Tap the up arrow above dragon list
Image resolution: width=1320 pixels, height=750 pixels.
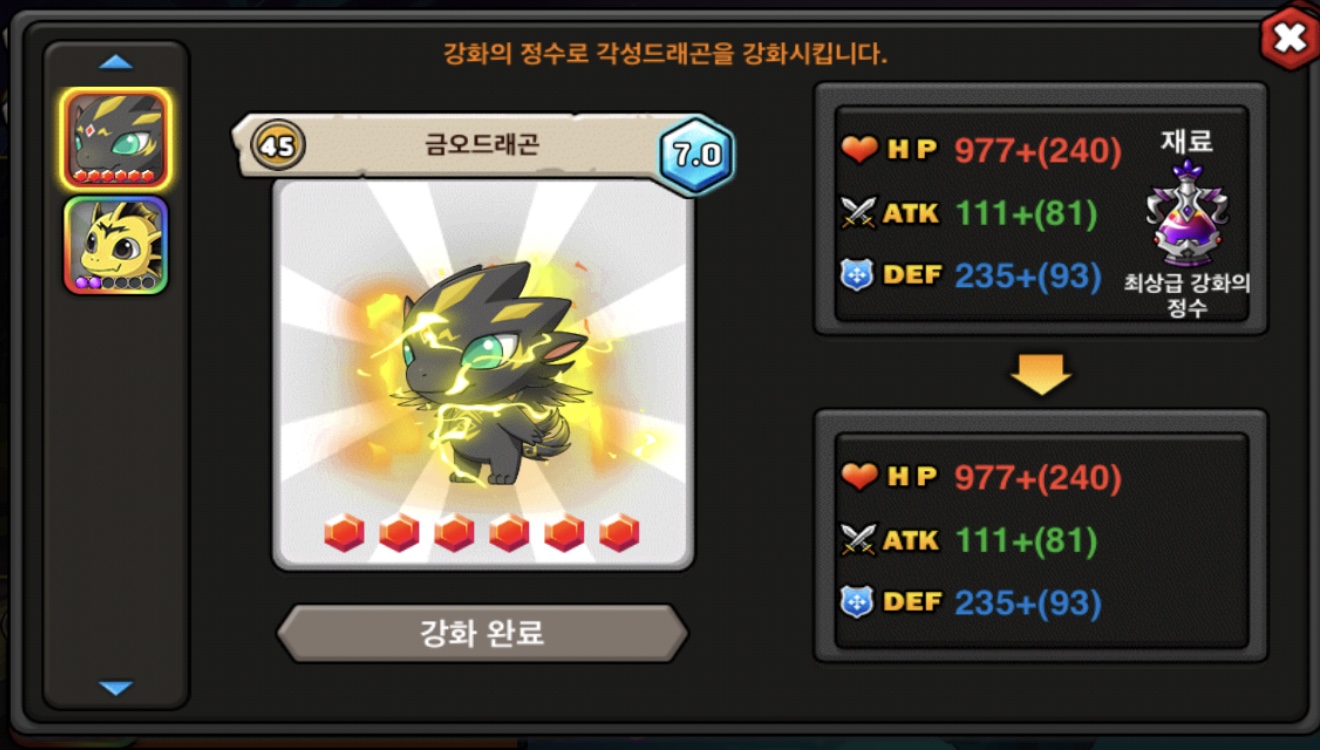[x=116, y=62]
